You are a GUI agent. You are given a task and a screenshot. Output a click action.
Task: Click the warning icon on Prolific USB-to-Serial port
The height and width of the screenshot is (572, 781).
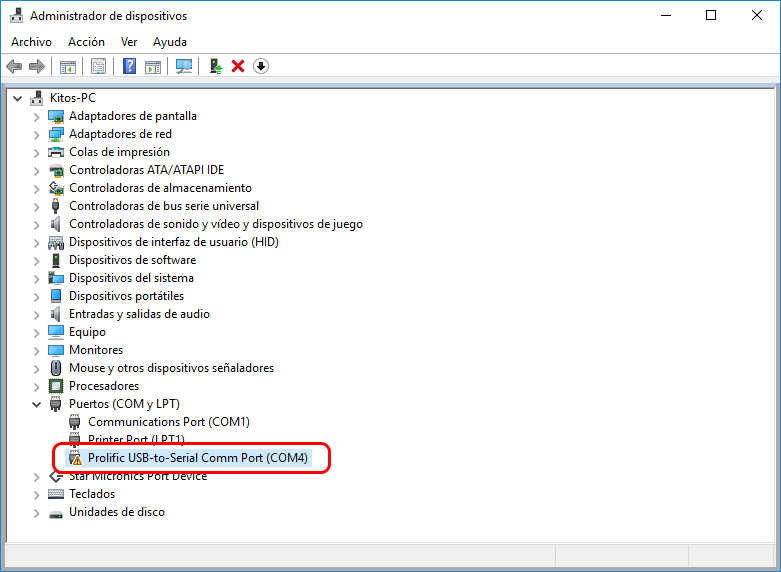(x=75, y=458)
